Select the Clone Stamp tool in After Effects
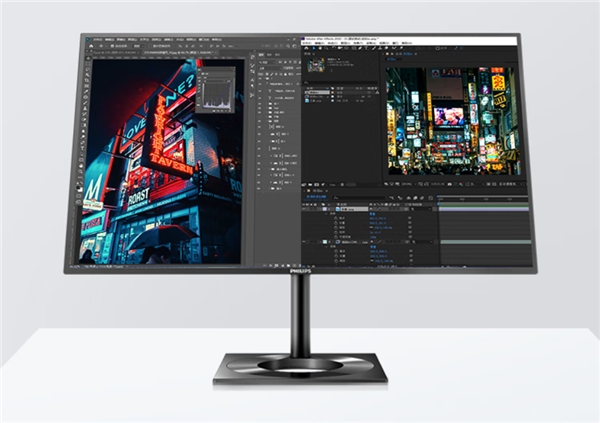This screenshot has height=423, width=600. 380,48
